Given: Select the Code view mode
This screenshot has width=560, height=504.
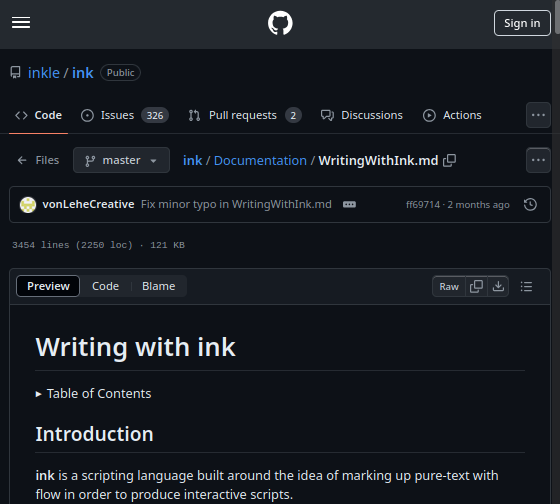Looking at the screenshot, I should pos(105,286).
